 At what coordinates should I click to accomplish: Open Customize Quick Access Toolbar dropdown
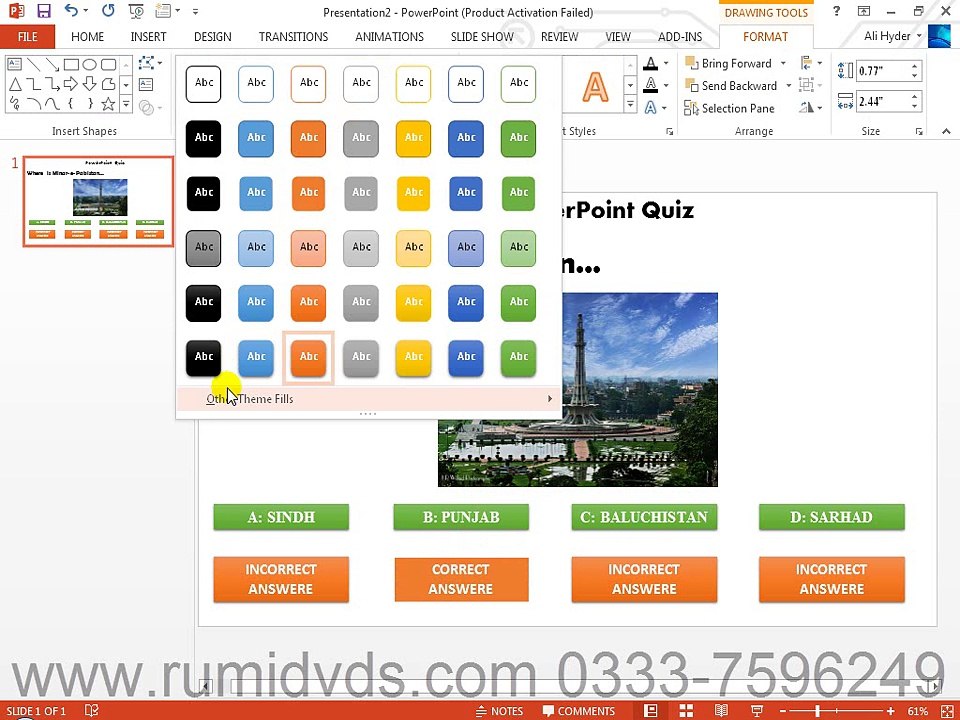click(195, 11)
